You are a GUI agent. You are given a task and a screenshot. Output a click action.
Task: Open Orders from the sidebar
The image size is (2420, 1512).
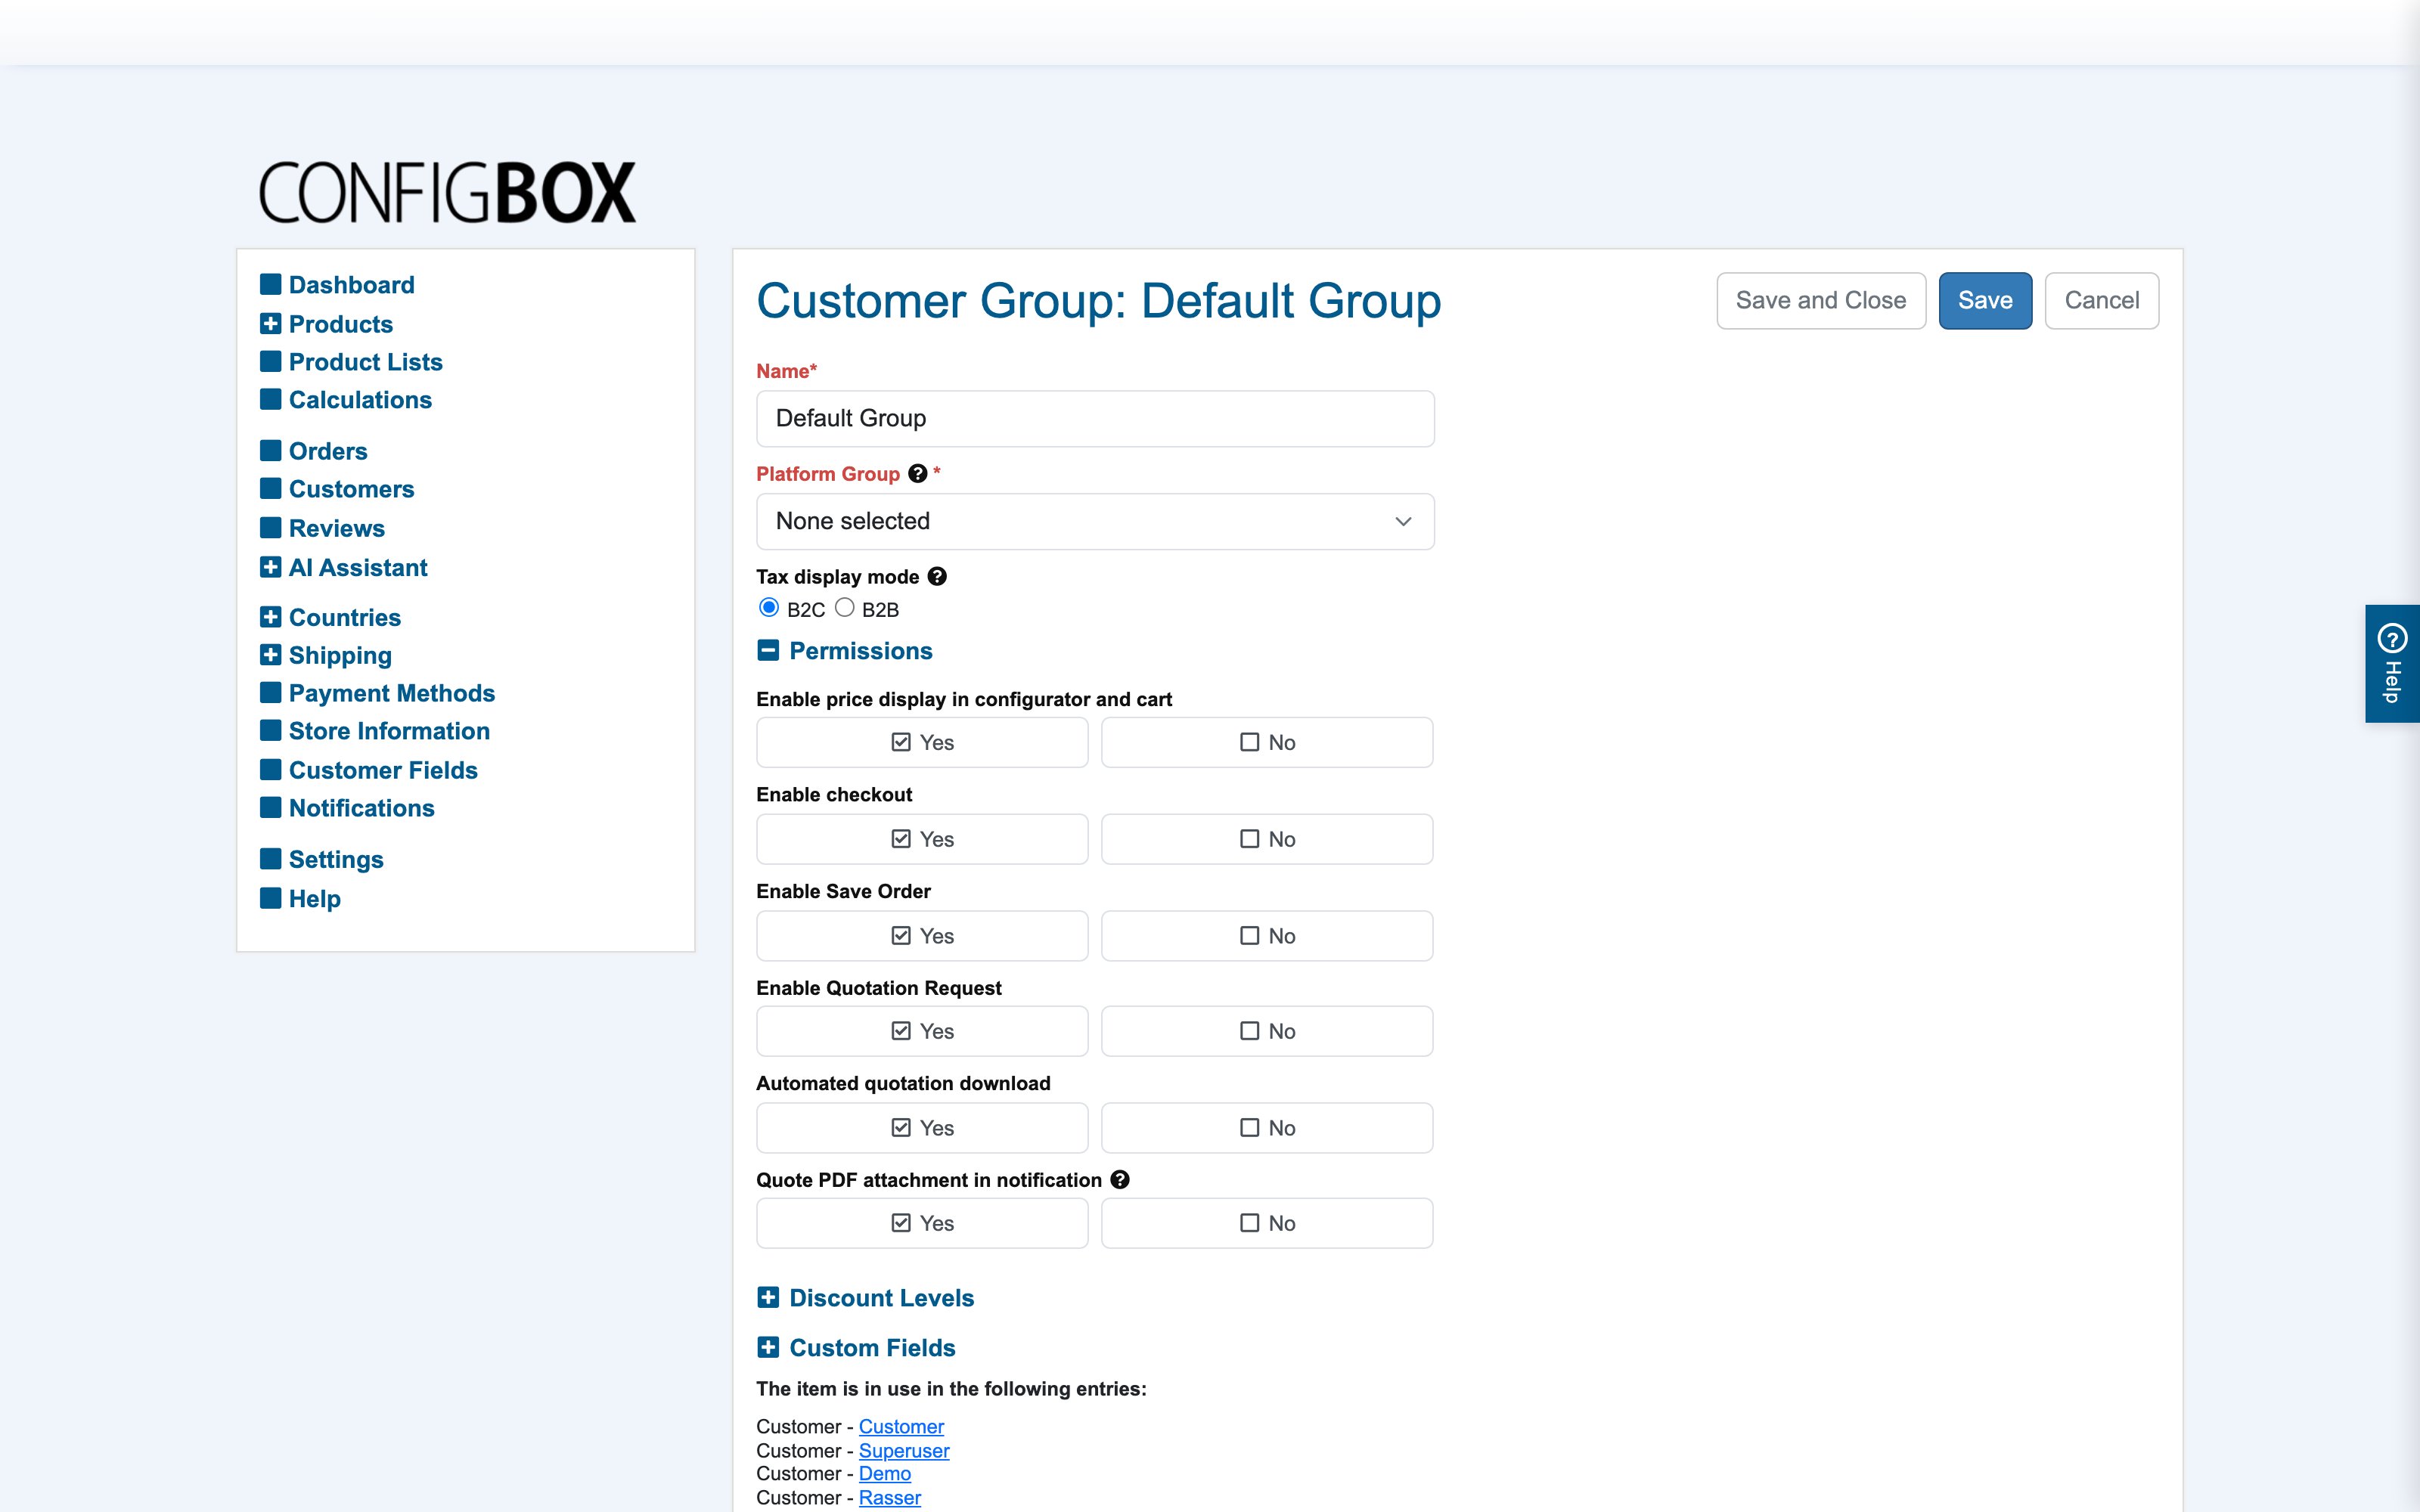click(x=328, y=451)
